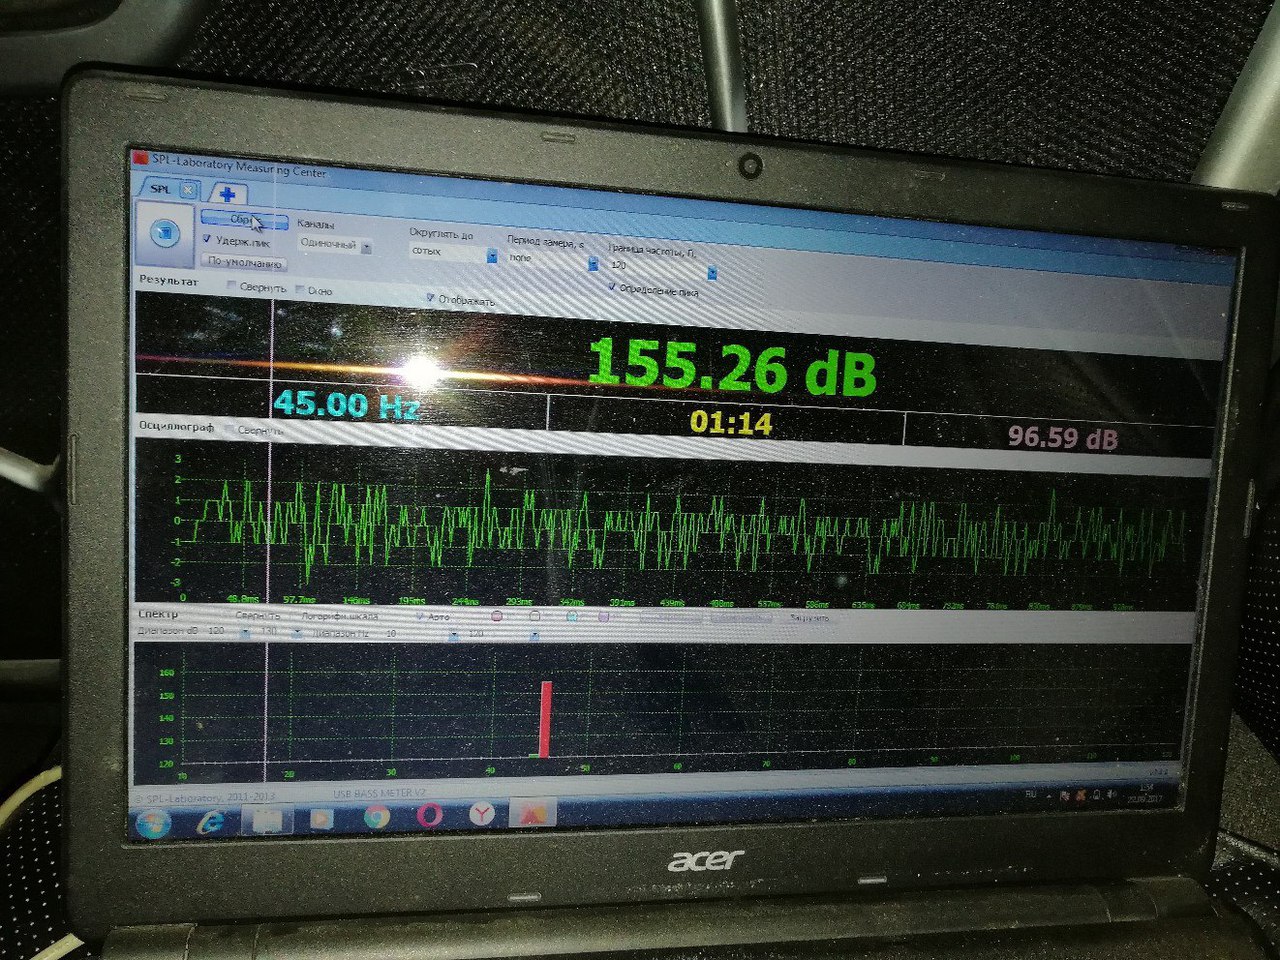Expand the 'Каналы' channels dropdown
1280x960 pixels.
(366, 247)
